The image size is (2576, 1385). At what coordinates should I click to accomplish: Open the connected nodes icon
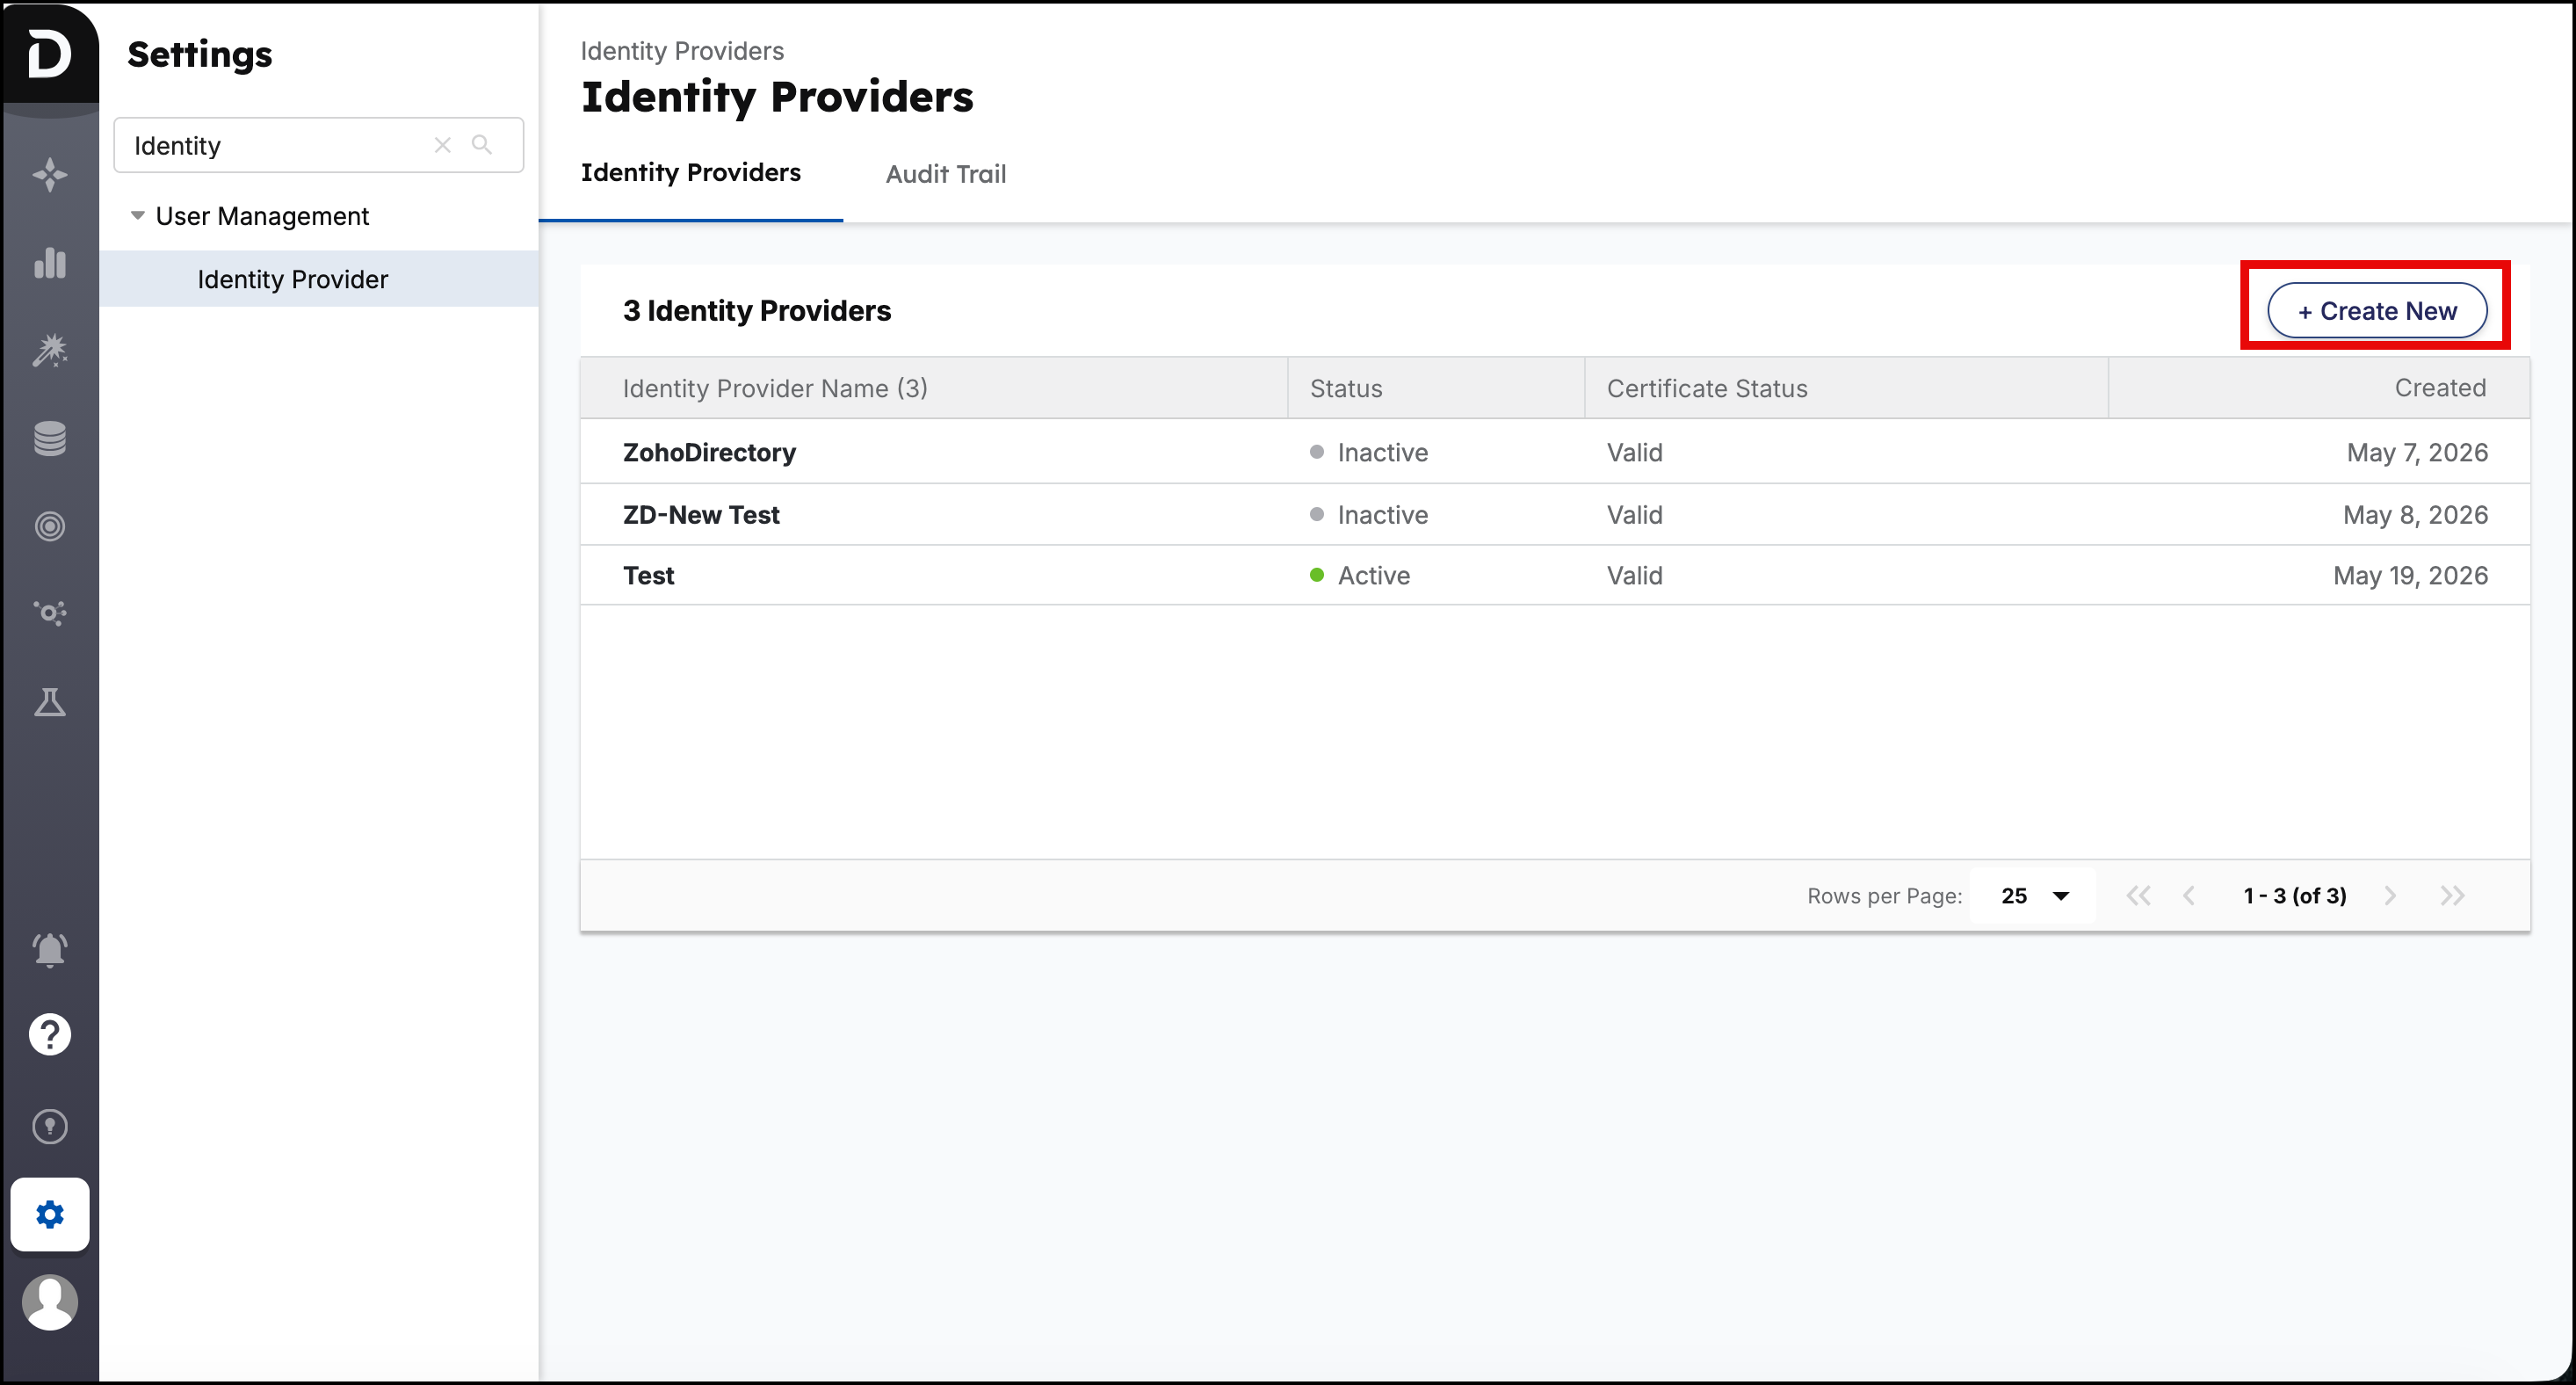coord(49,613)
